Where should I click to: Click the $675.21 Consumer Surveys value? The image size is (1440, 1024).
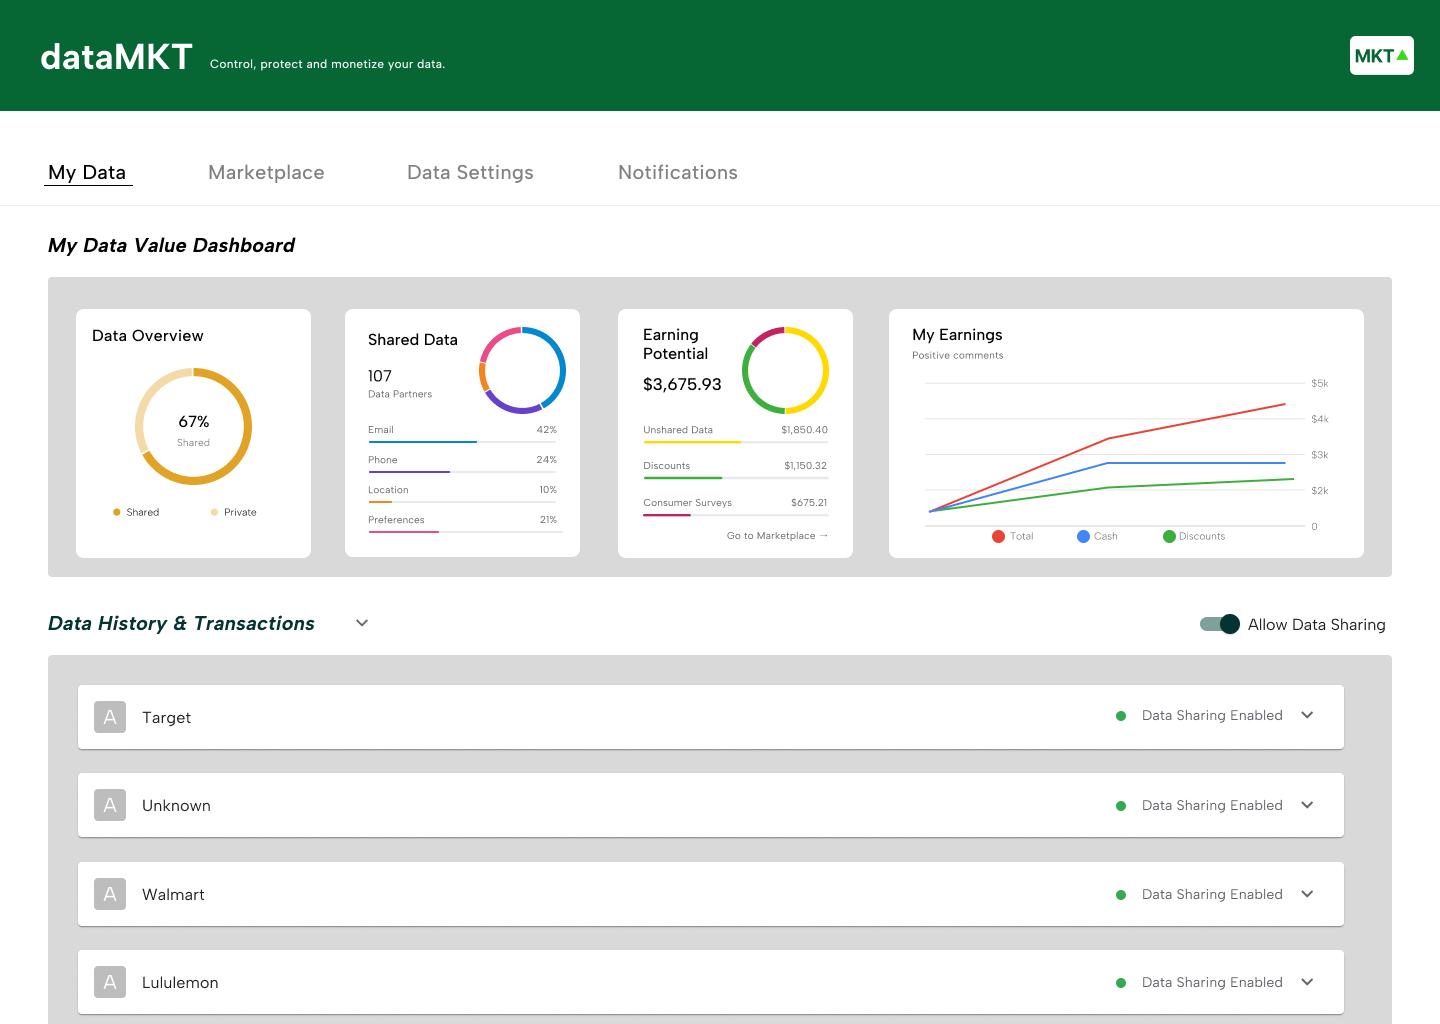tap(809, 503)
